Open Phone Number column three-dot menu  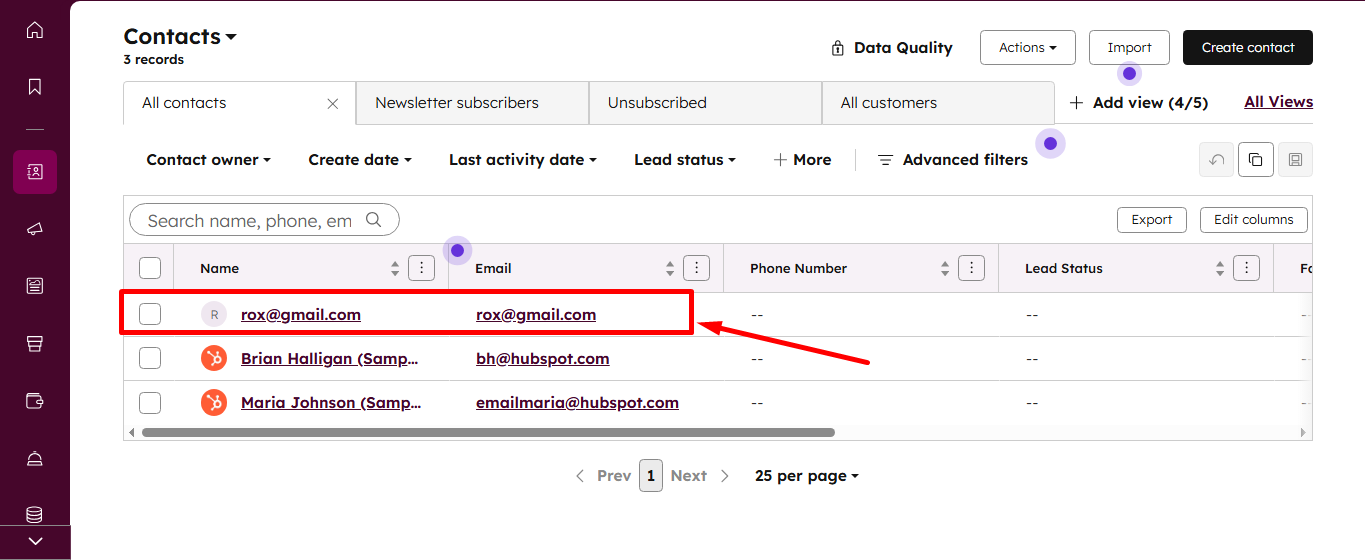[972, 268]
